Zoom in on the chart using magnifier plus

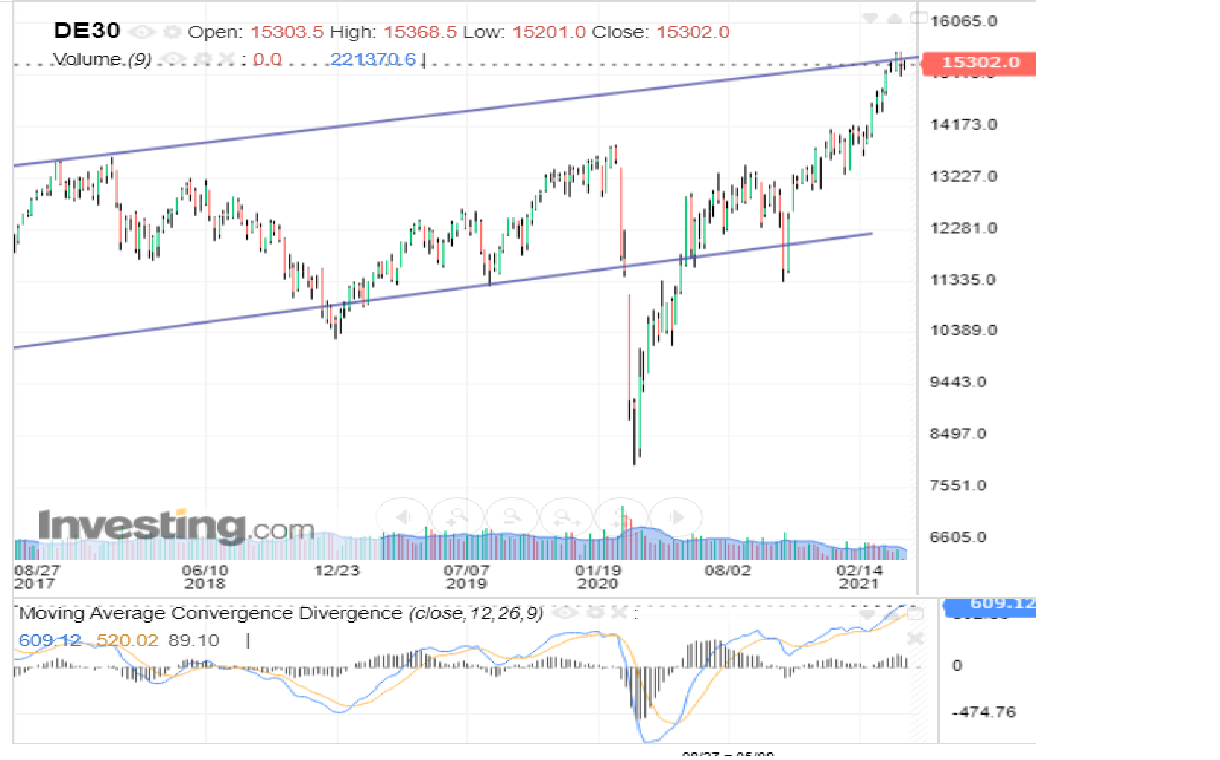456,517
